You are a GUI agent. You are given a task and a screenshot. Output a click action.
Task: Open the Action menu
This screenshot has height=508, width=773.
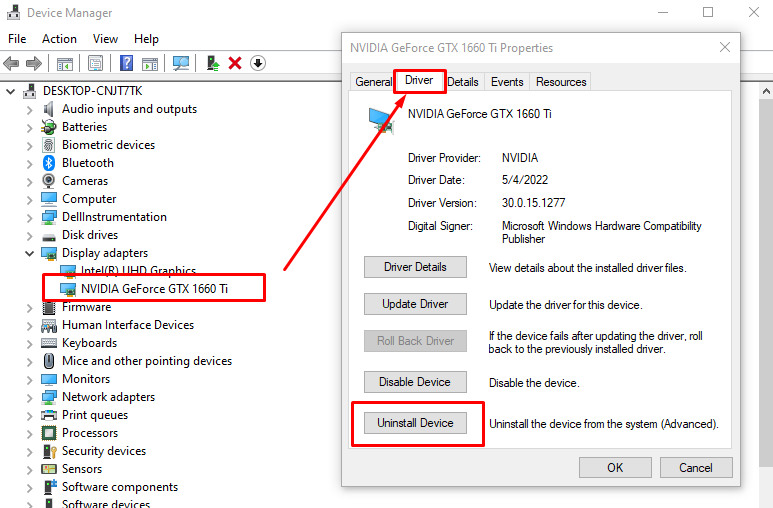click(x=59, y=39)
